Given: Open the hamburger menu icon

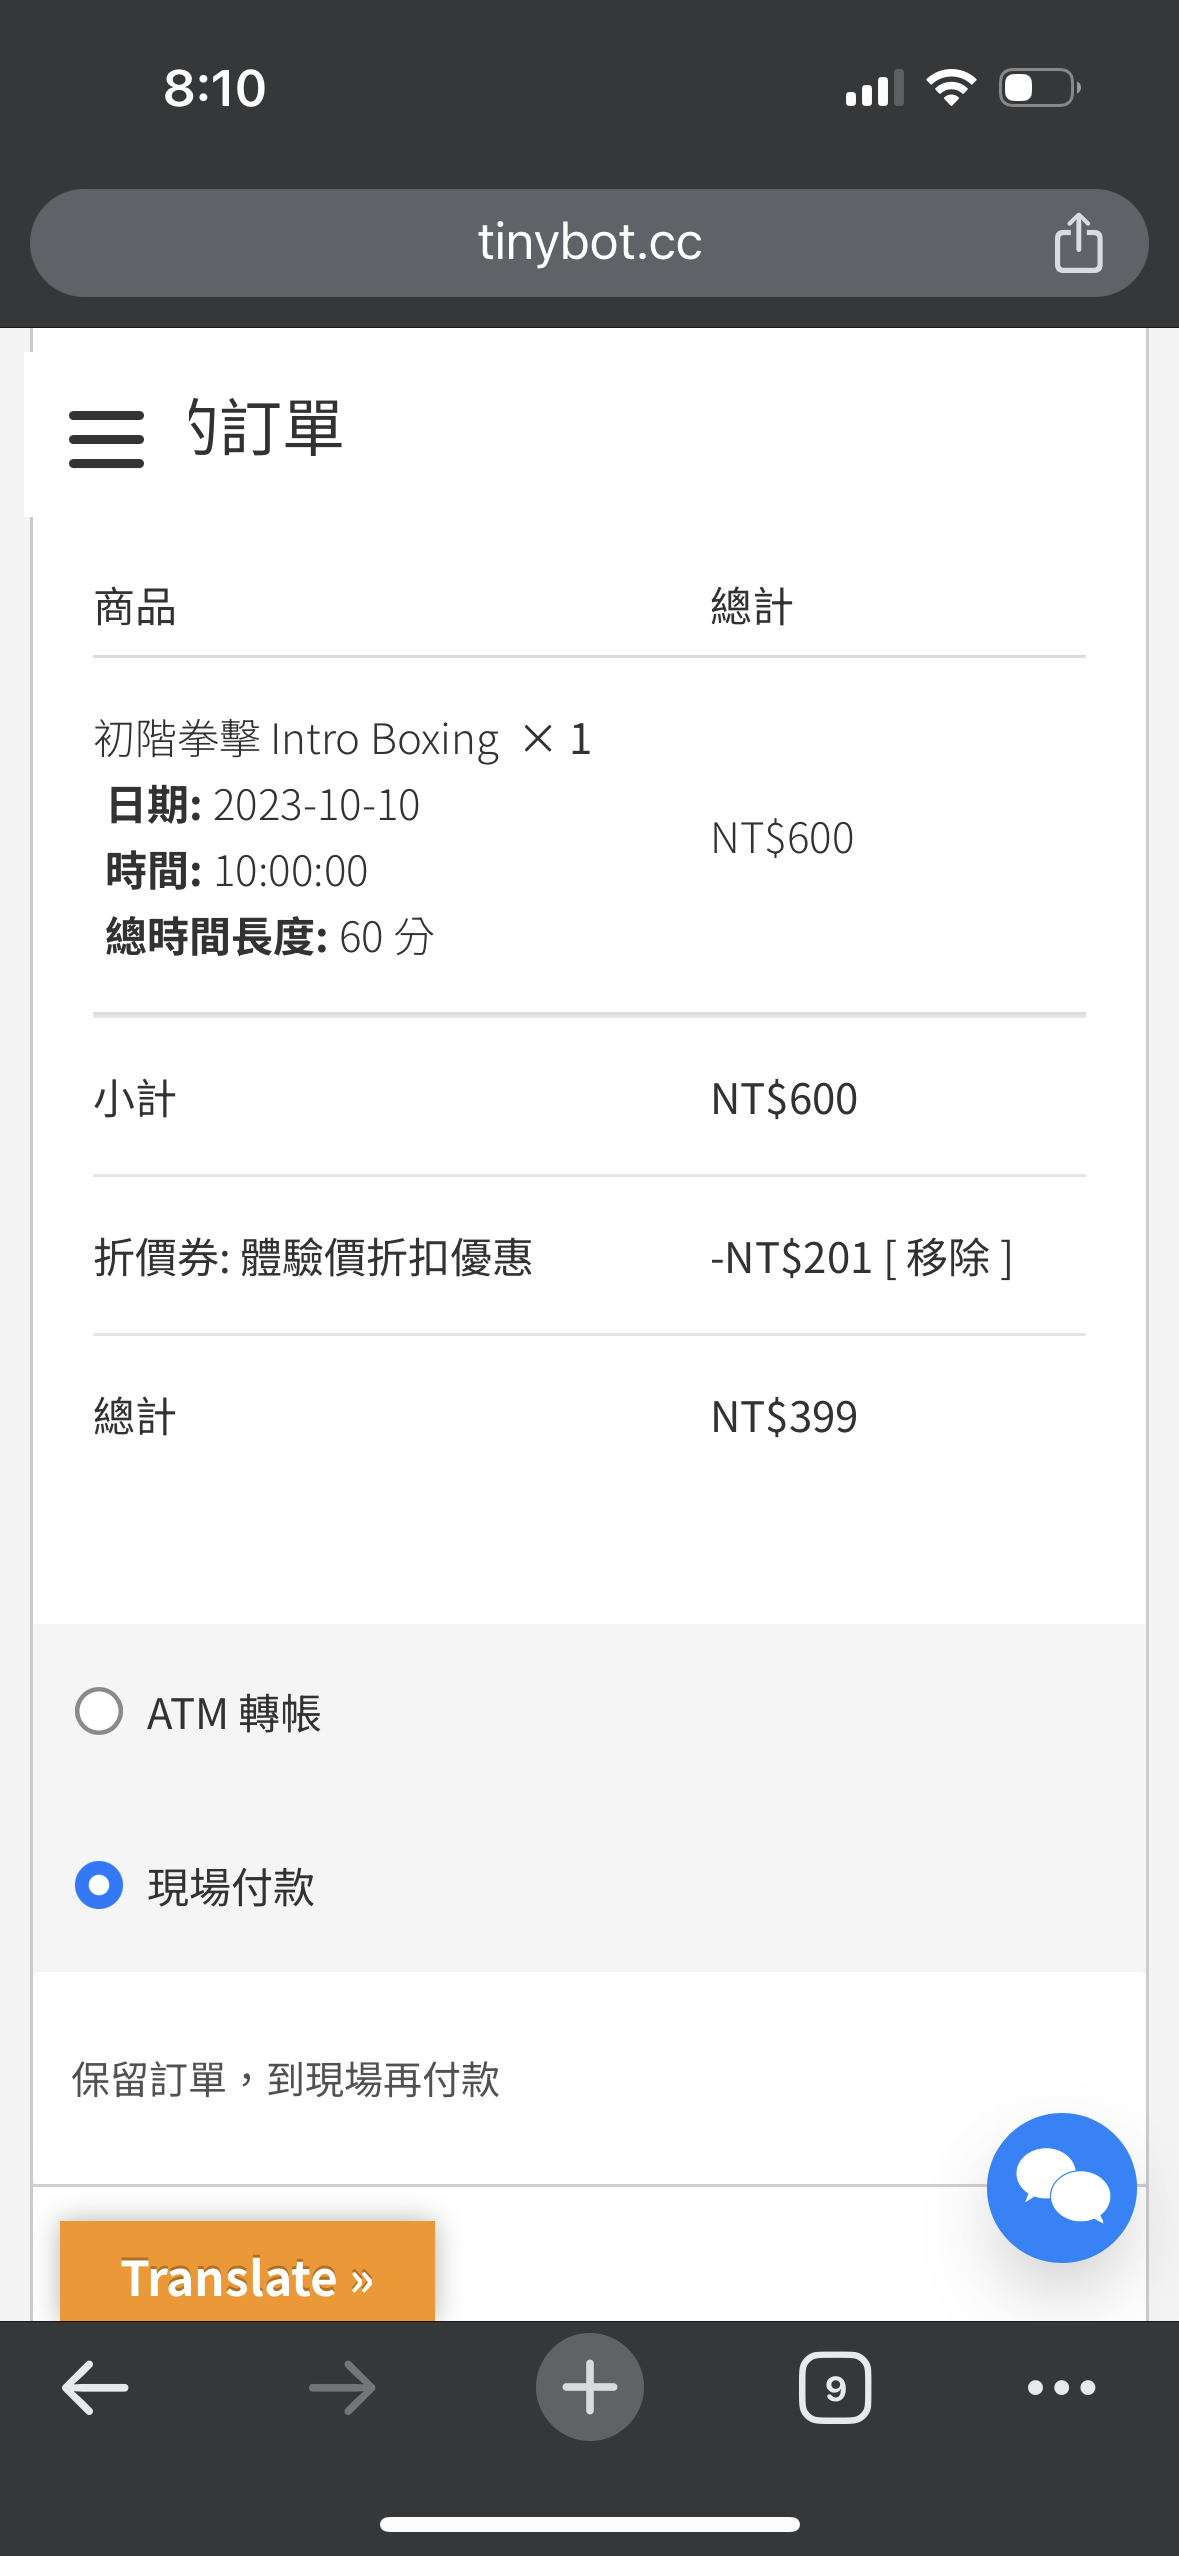Looking at the screenshot, I should 106,438.
